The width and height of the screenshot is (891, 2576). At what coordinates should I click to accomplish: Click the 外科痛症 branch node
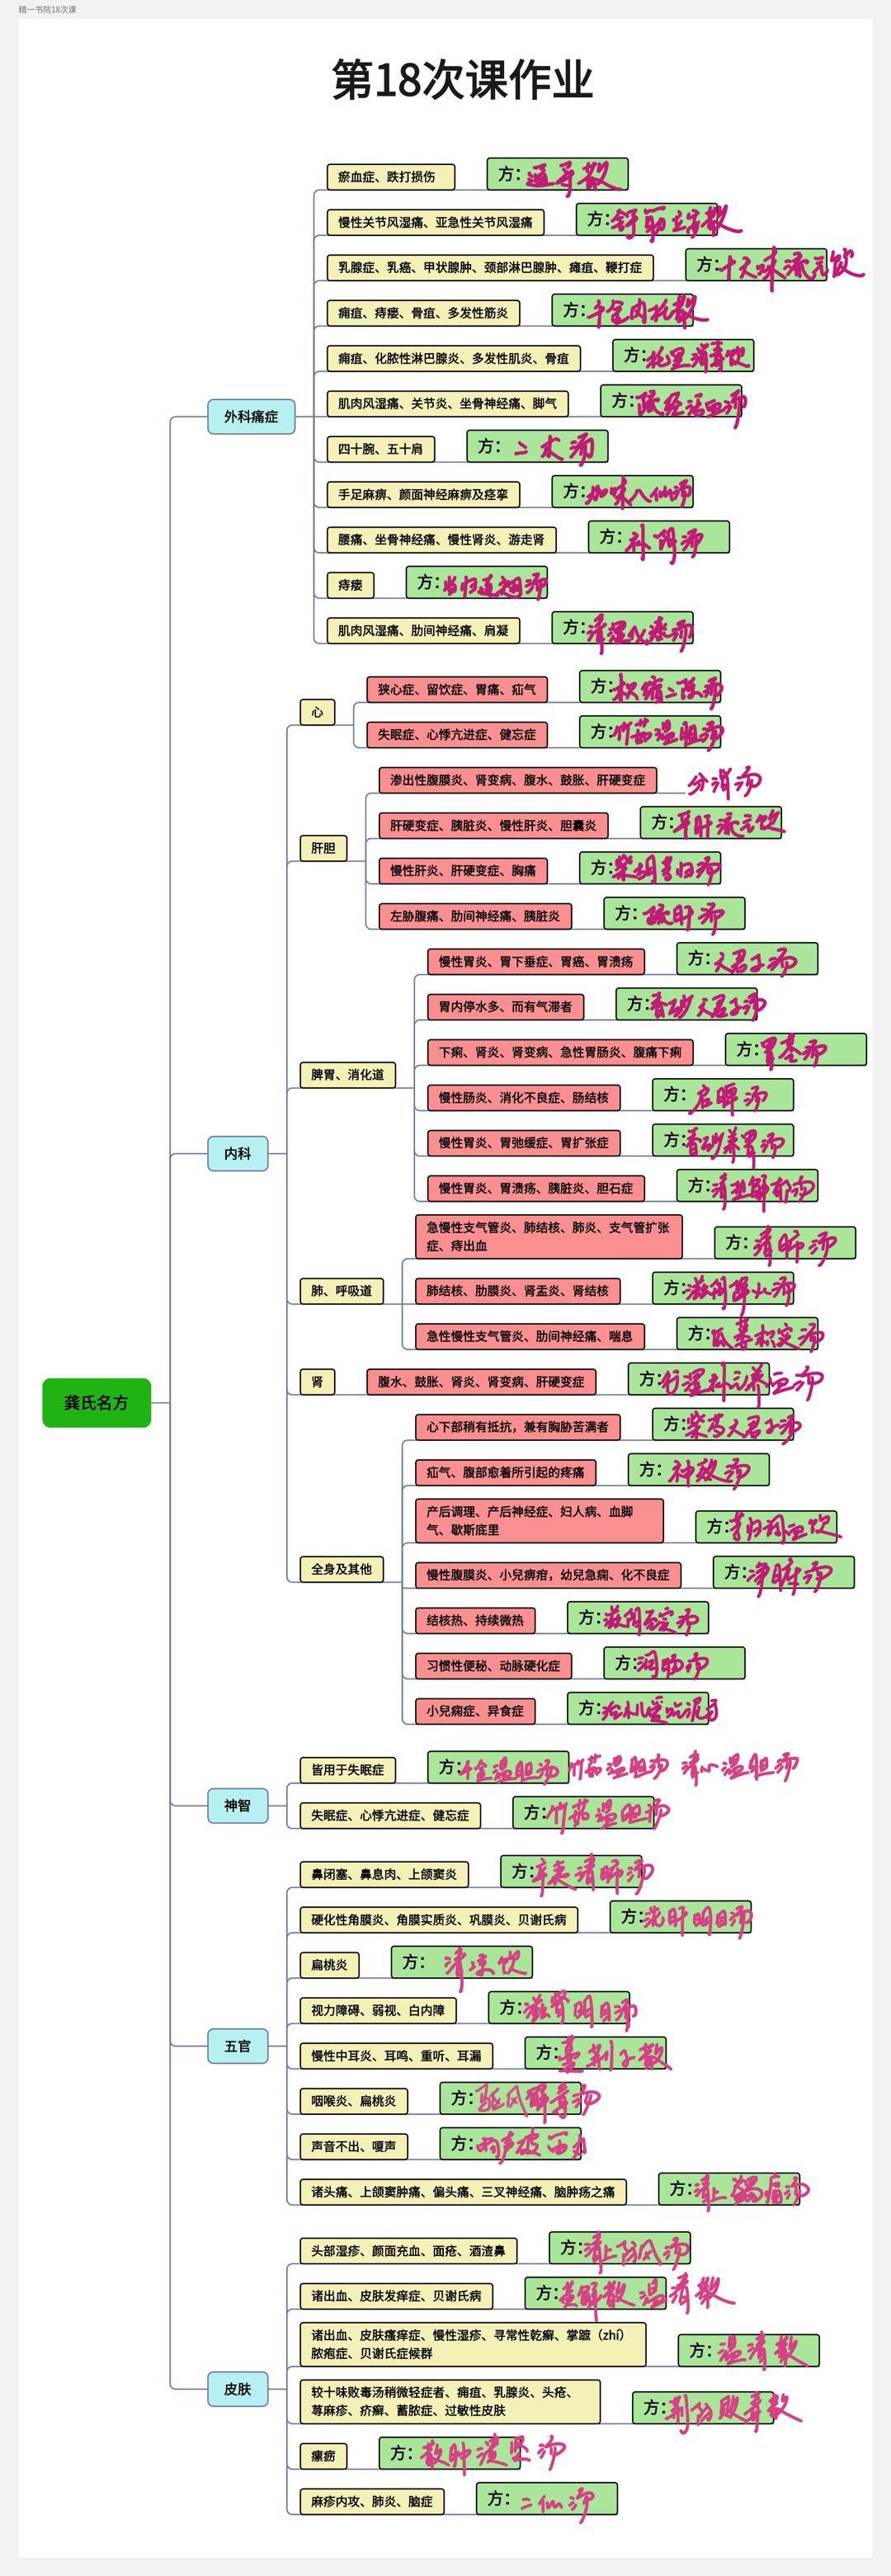pyautogui.click(x=251, y=416)
